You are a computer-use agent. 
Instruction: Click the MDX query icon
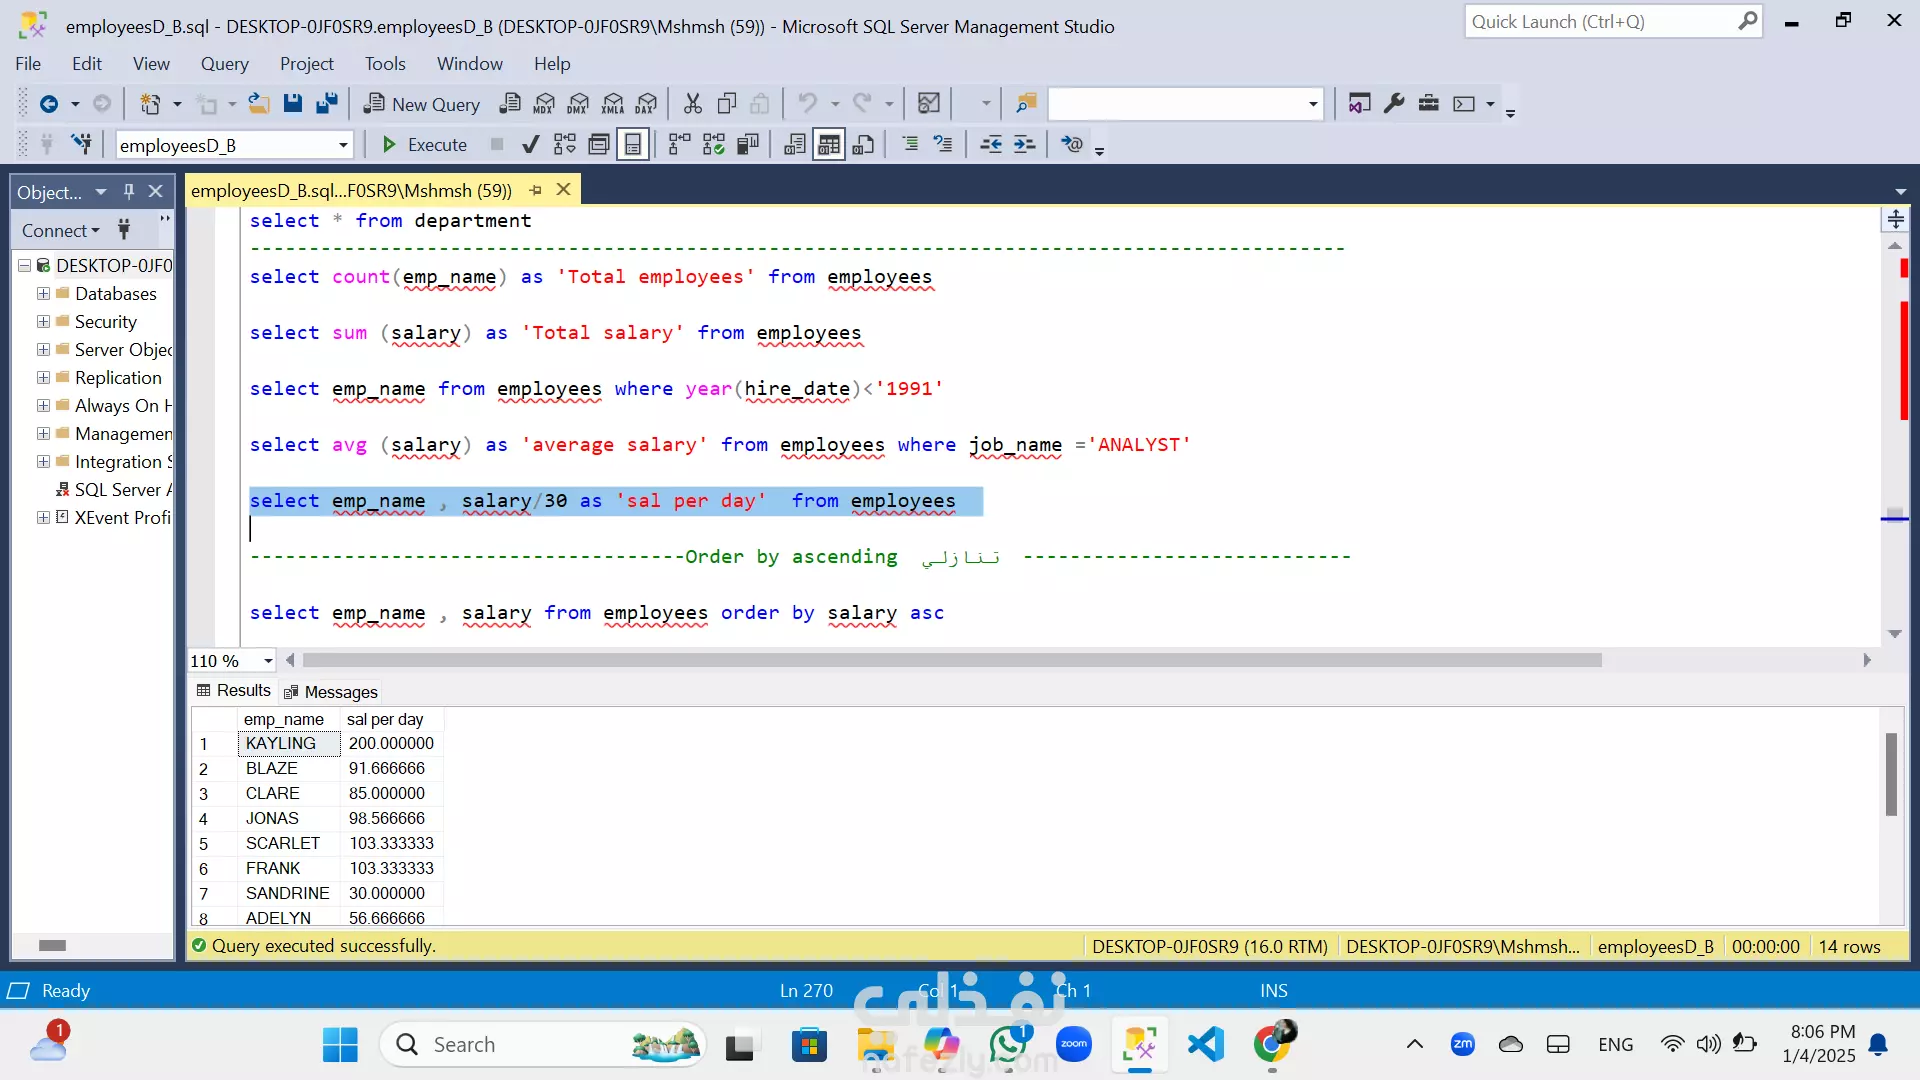tap(544, 103)
